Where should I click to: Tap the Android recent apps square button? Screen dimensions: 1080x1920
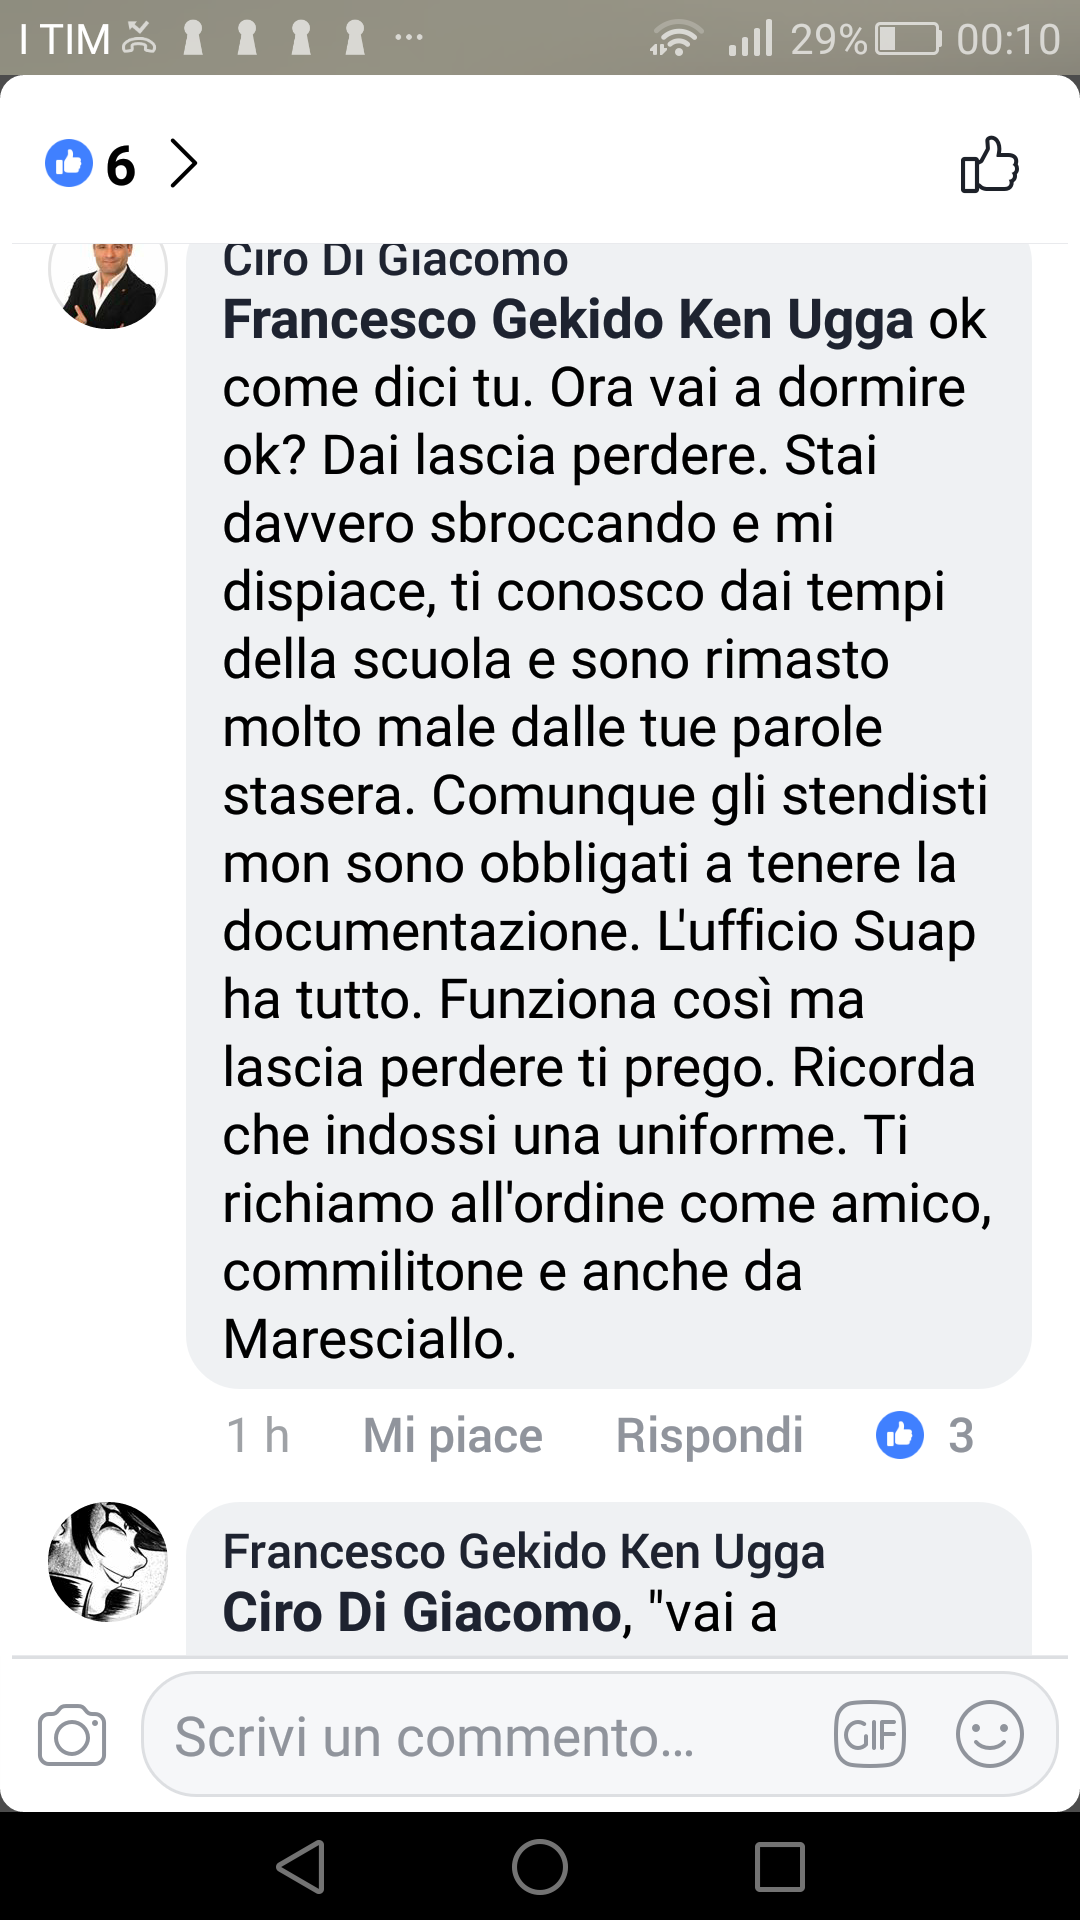(780, 1866)
